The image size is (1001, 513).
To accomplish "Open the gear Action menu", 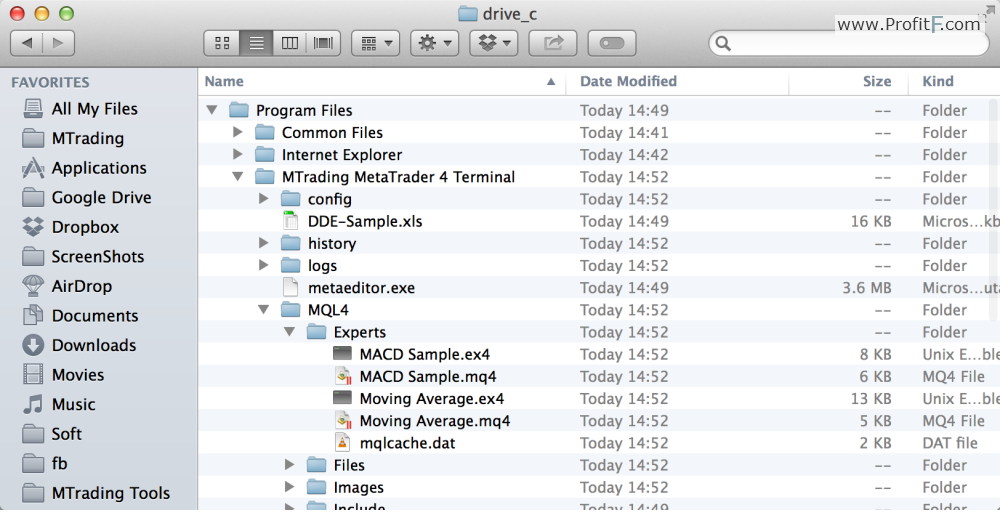I will pos(434,43).
